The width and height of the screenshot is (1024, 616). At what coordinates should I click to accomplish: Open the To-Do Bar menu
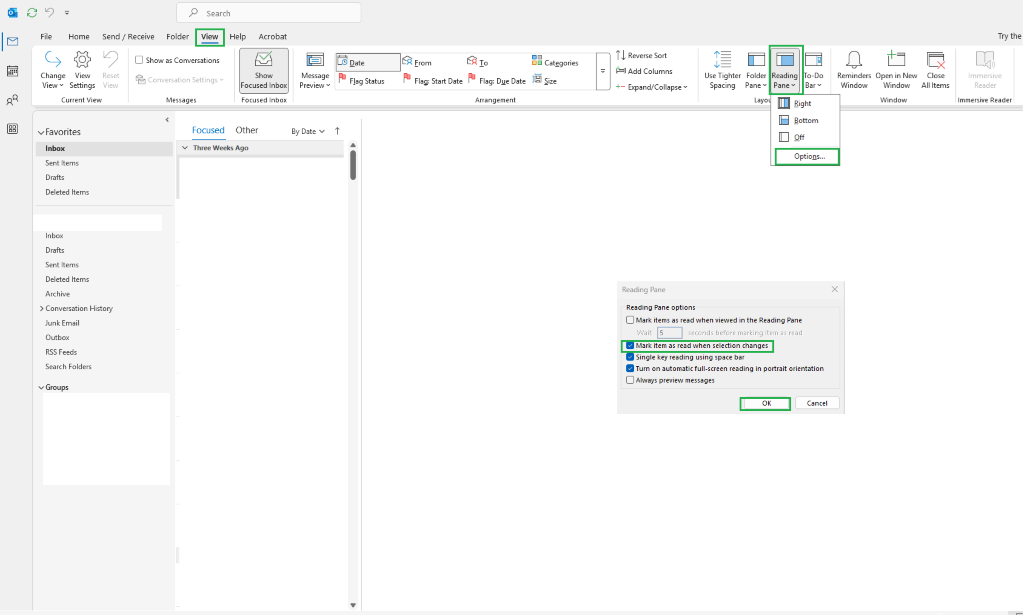pyautogui.click(x=813, y=70)
